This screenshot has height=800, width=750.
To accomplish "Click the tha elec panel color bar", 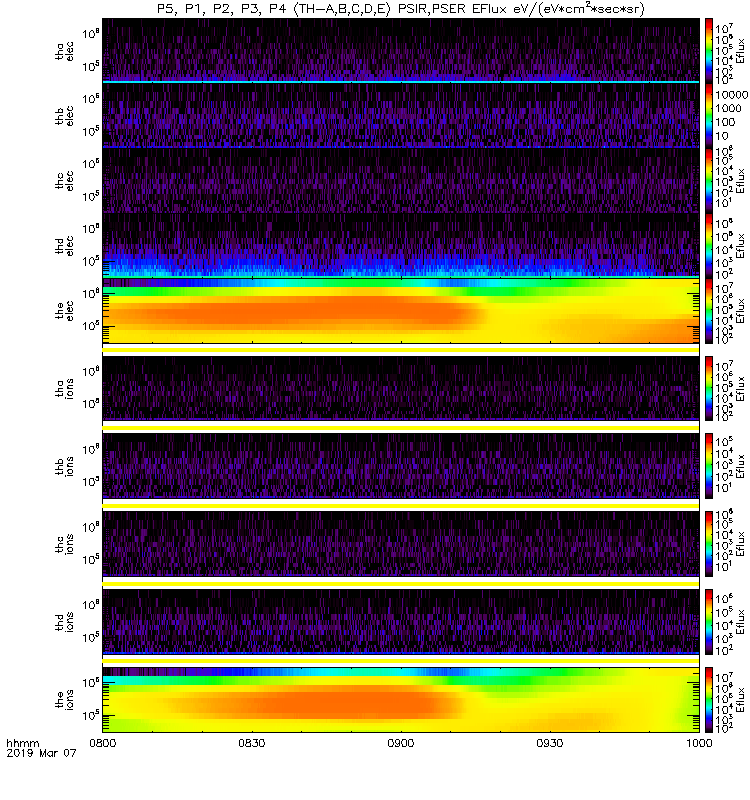I will coord(709,51).
